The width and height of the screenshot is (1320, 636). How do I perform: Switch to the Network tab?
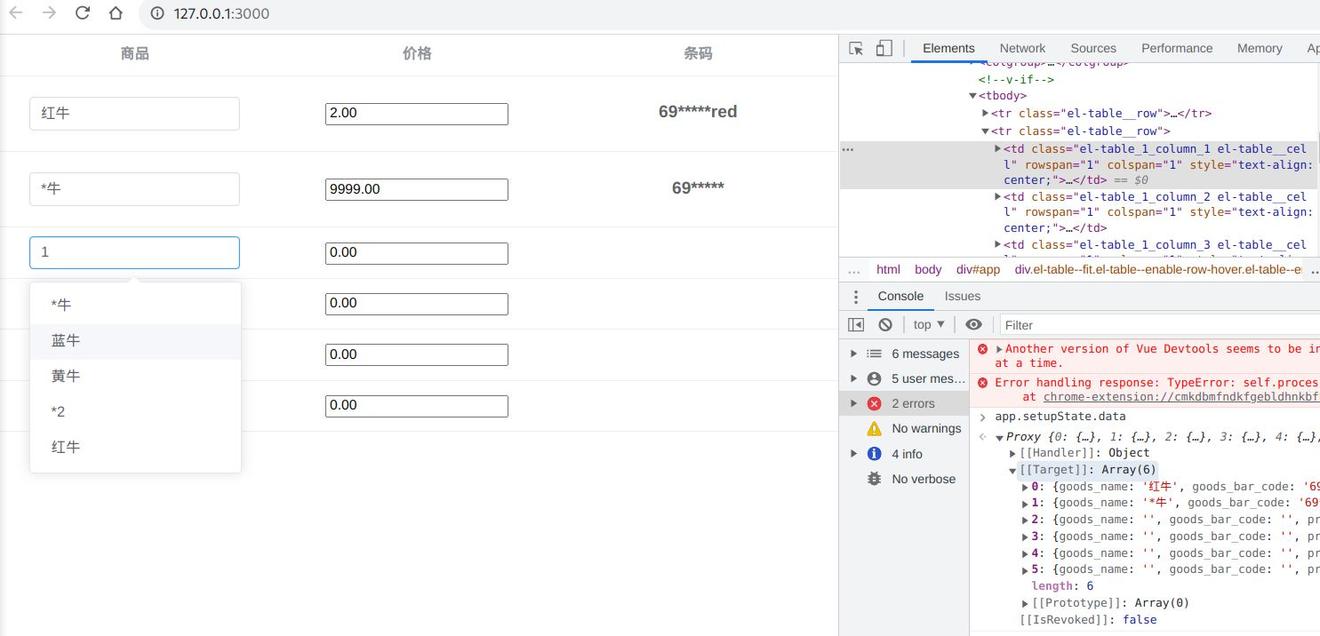[x=1022, y=47]
